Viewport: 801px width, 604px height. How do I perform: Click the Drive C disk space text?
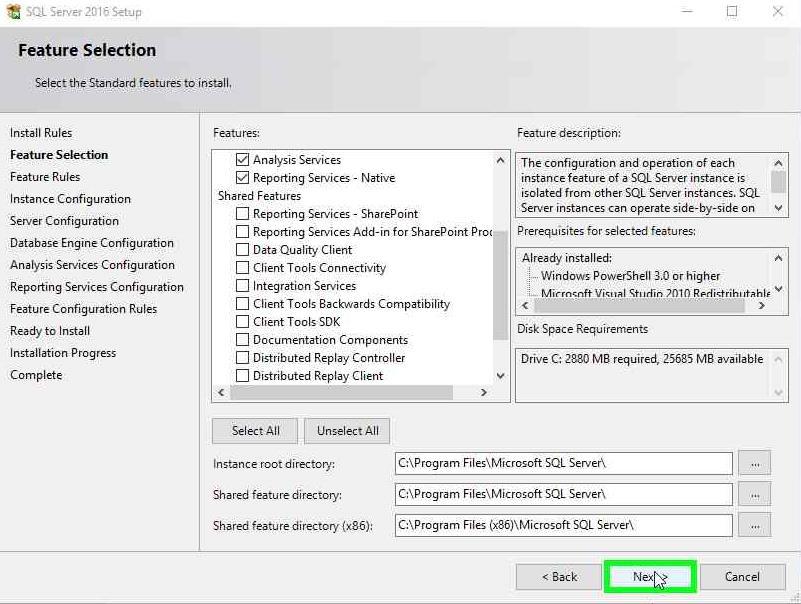(x=642, y=359)
